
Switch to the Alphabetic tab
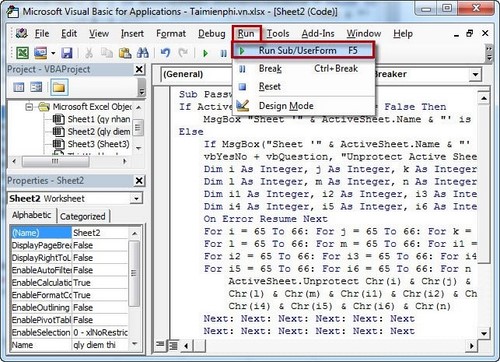point(32,215)
